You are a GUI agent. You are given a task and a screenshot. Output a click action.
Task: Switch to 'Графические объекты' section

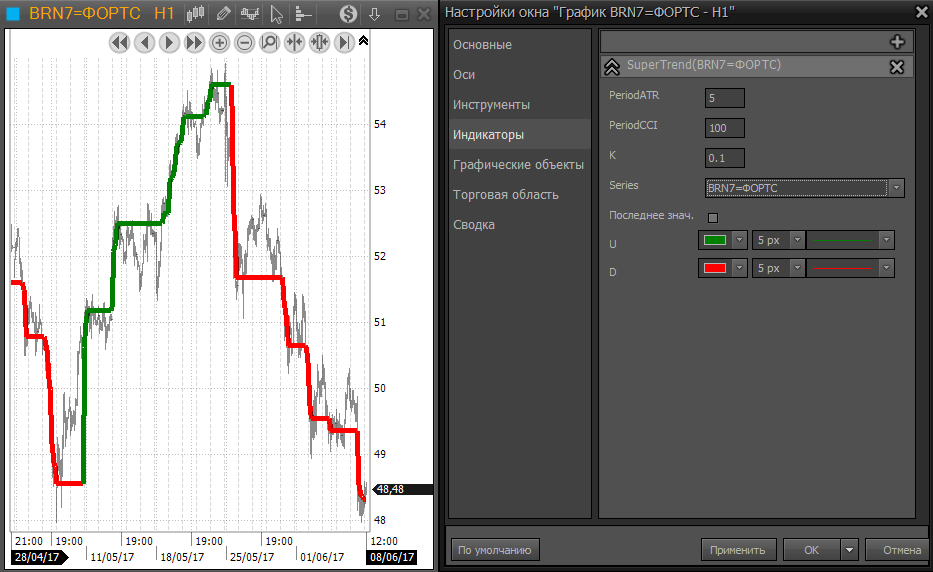pyautogui.click(x=518, y=165)
